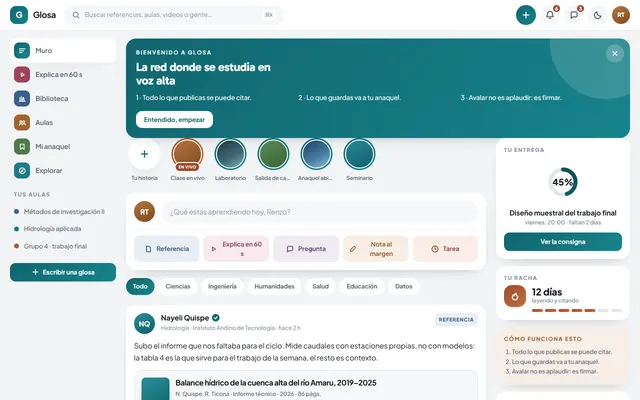Open Nayeli Quispe's NQ avatar
This screenshot has height=400, width=640.
[x=144, y=324]
